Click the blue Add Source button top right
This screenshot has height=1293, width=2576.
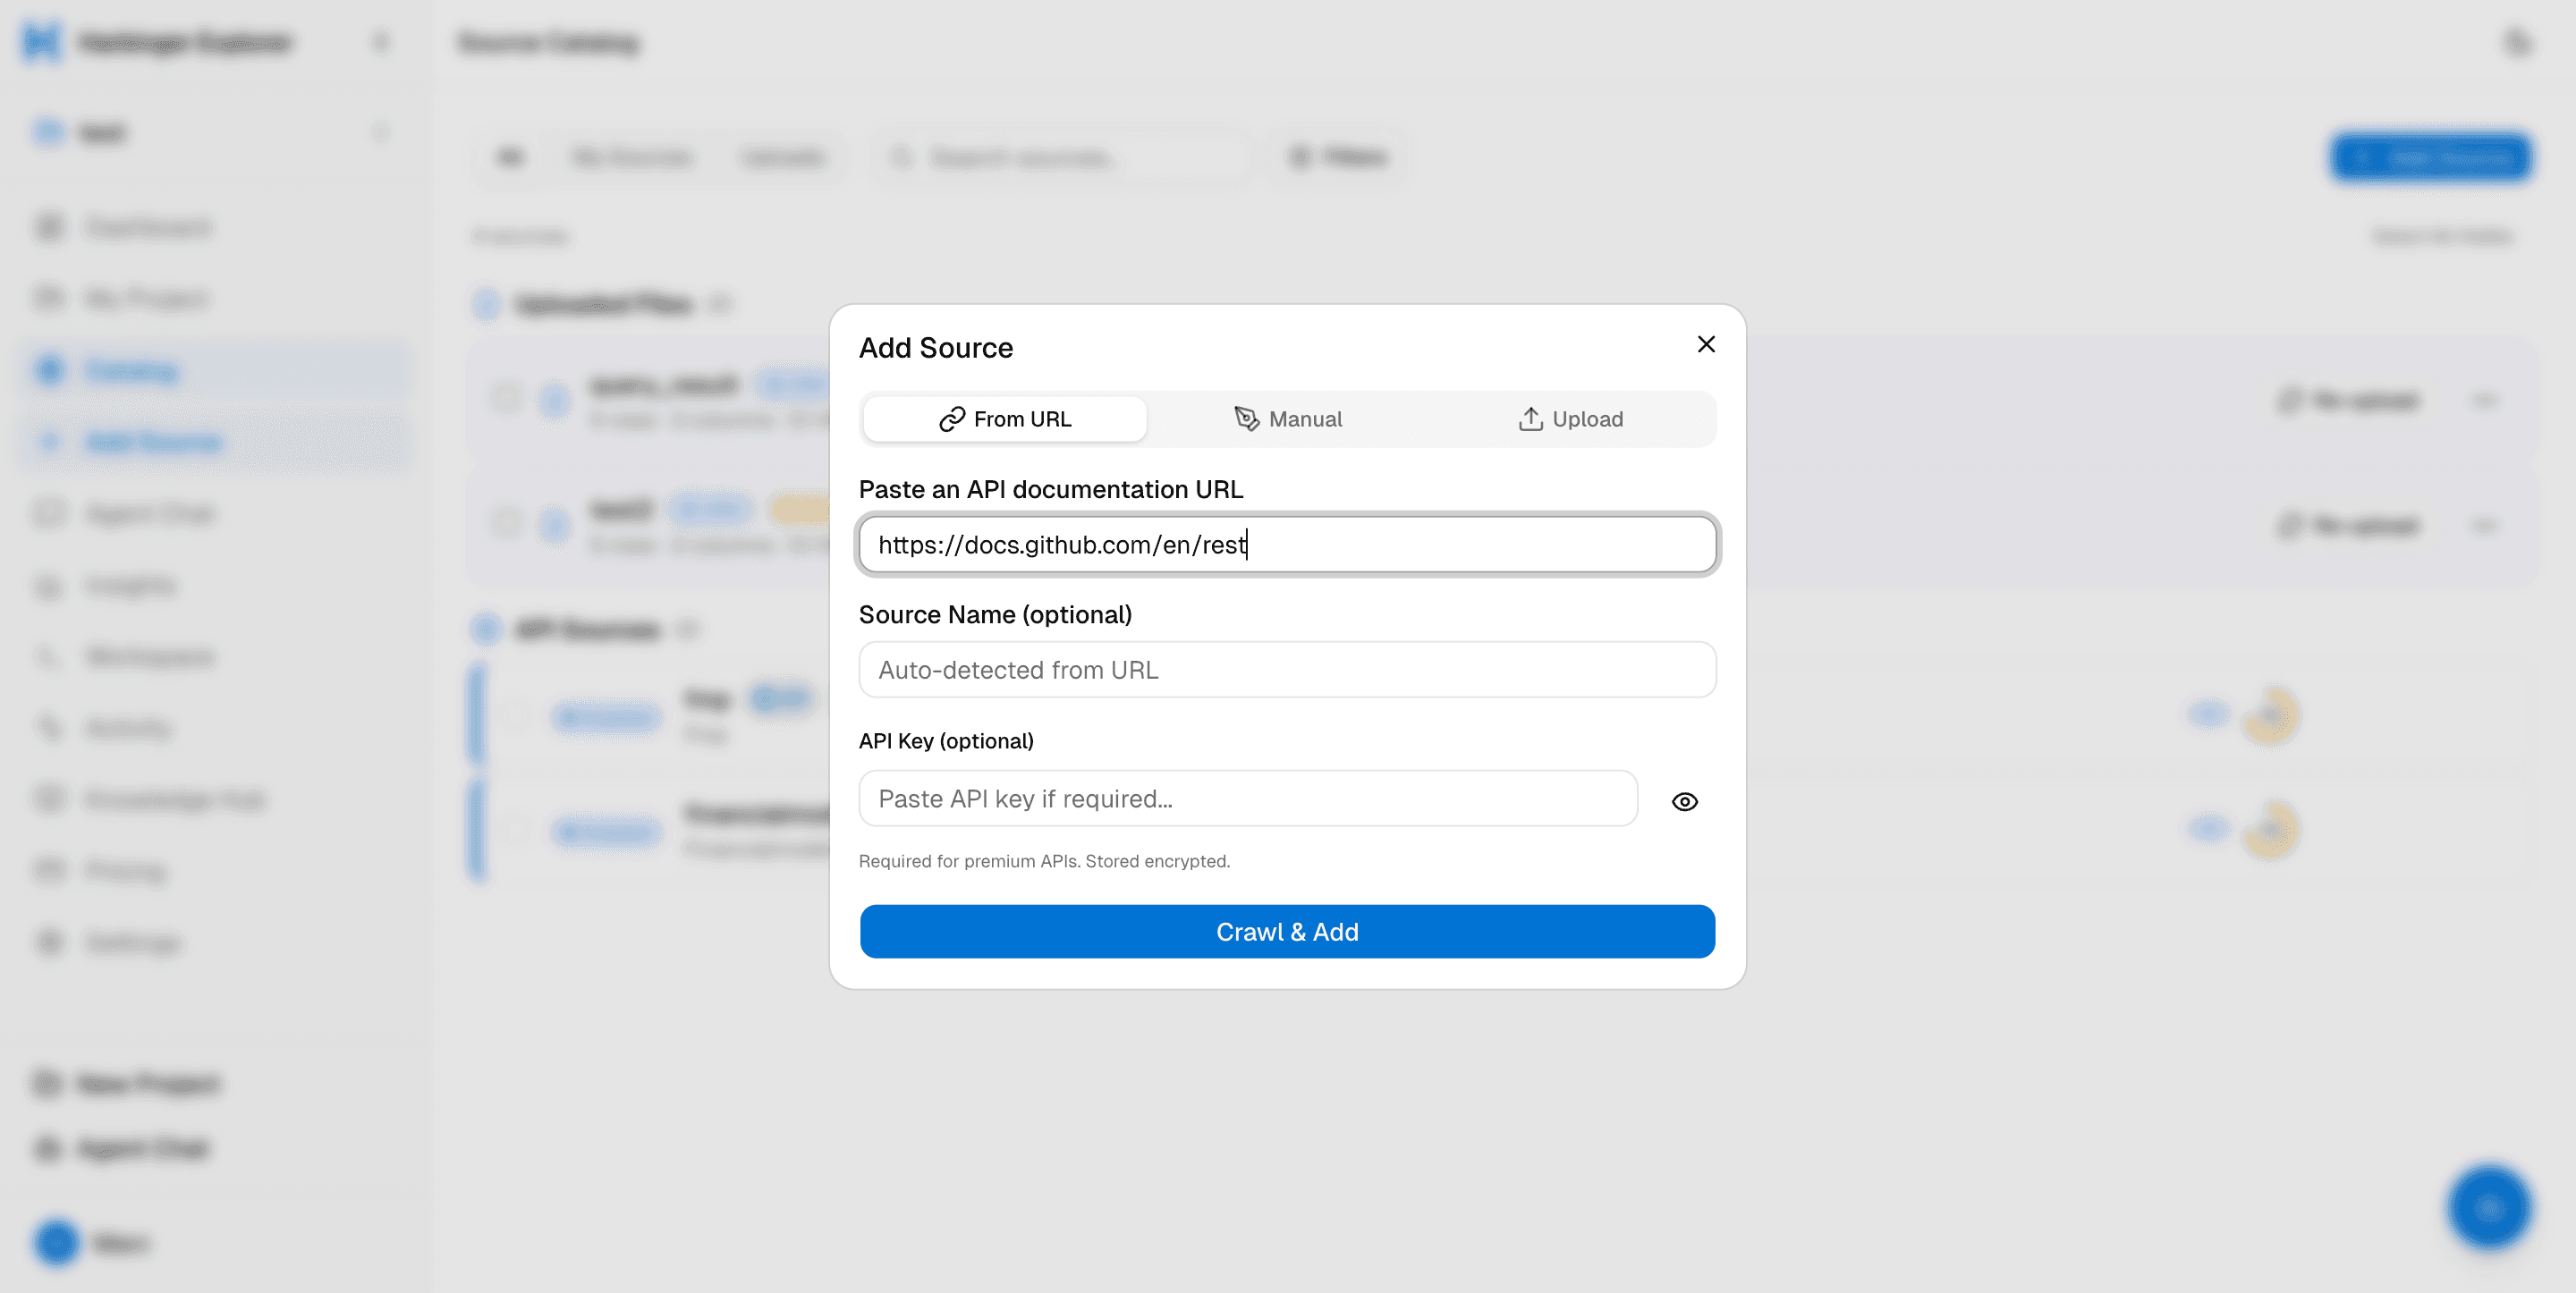[2432, 157]
